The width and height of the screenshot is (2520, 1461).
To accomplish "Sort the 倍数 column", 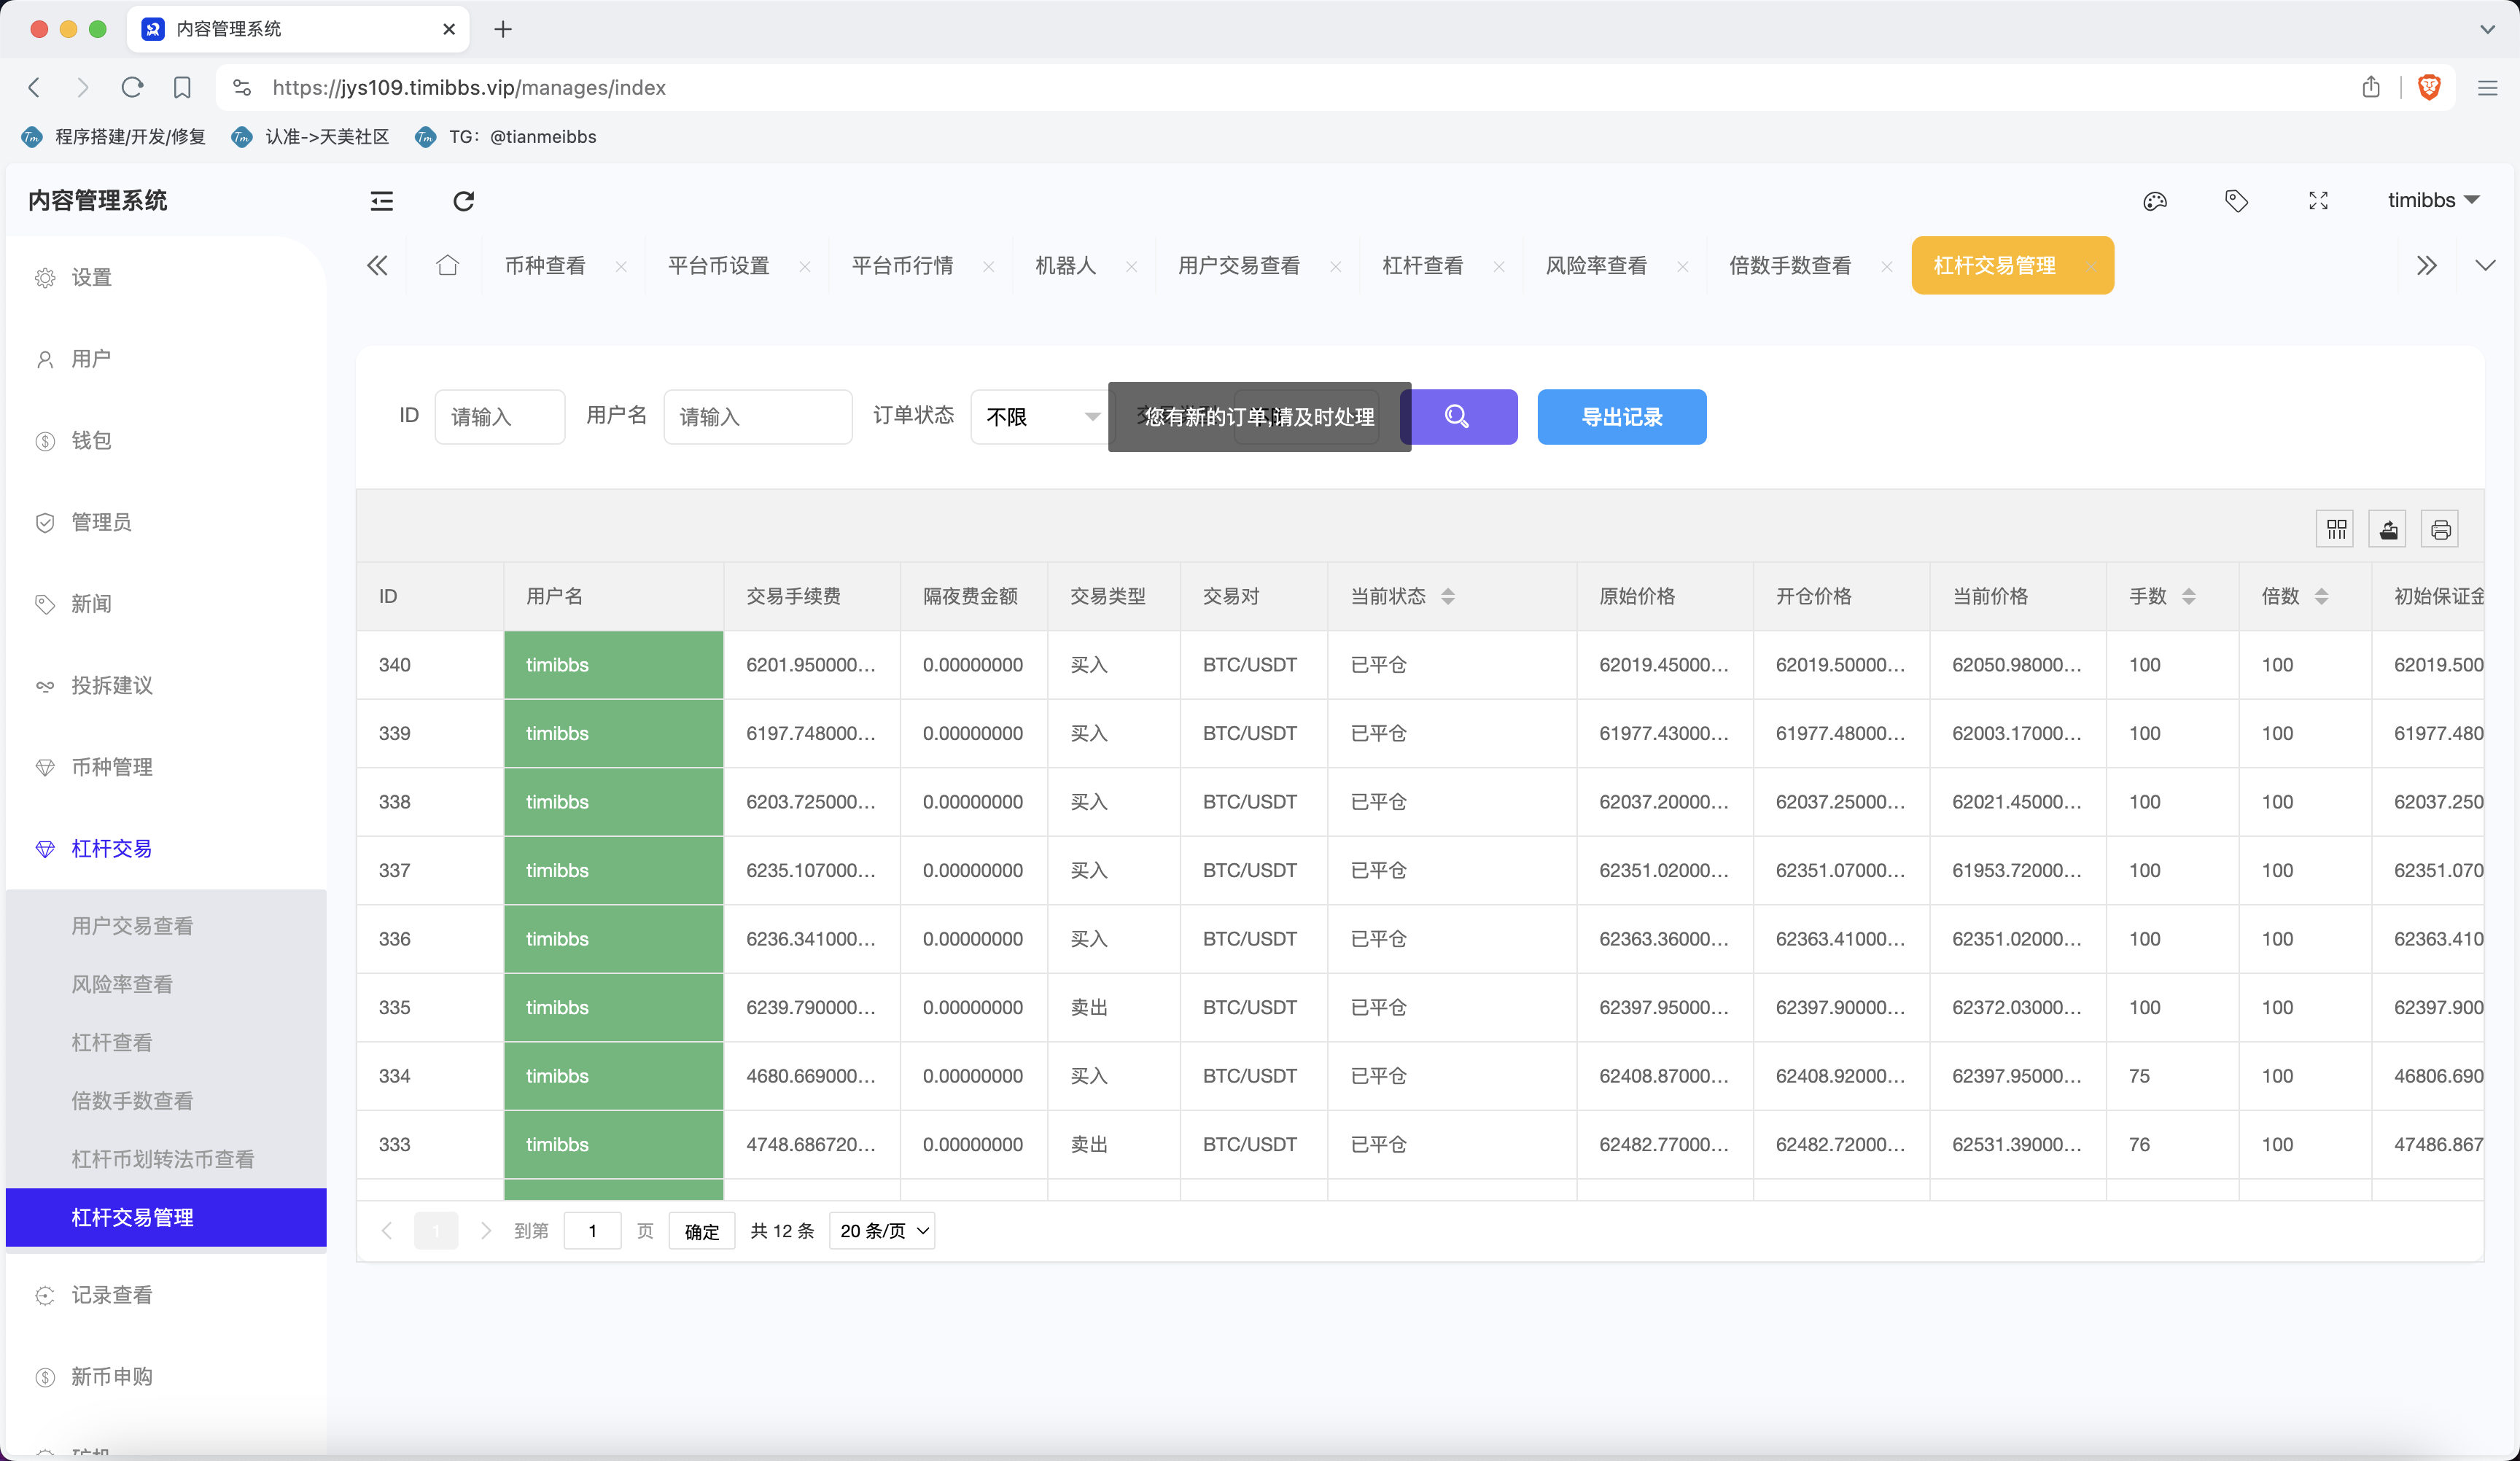I will click(2321, 596).
